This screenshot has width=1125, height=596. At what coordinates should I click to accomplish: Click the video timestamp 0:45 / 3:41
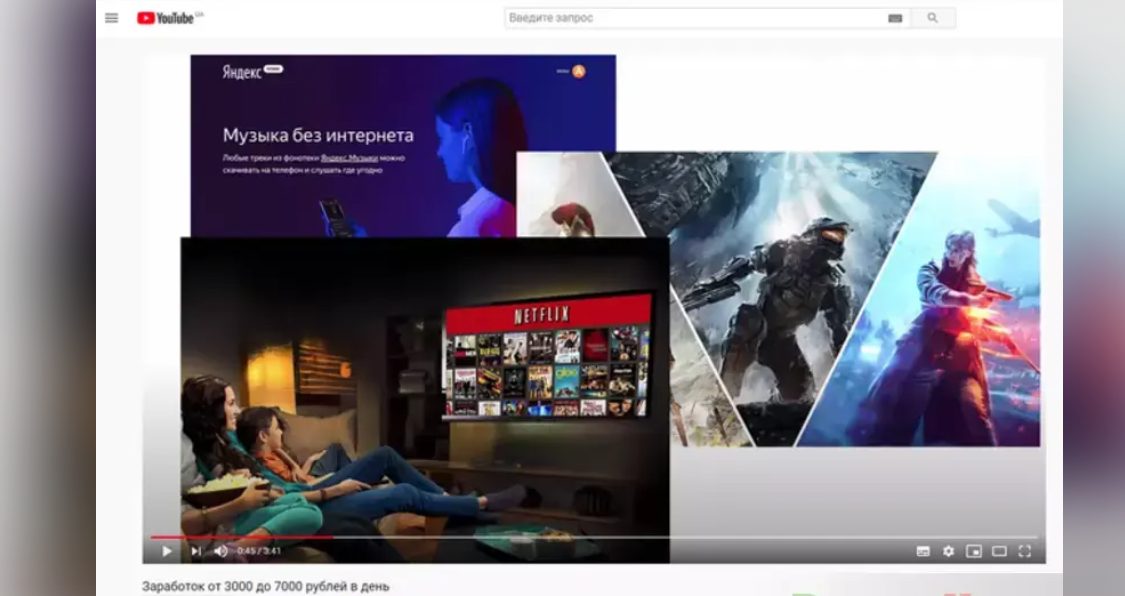pos(258,551)
